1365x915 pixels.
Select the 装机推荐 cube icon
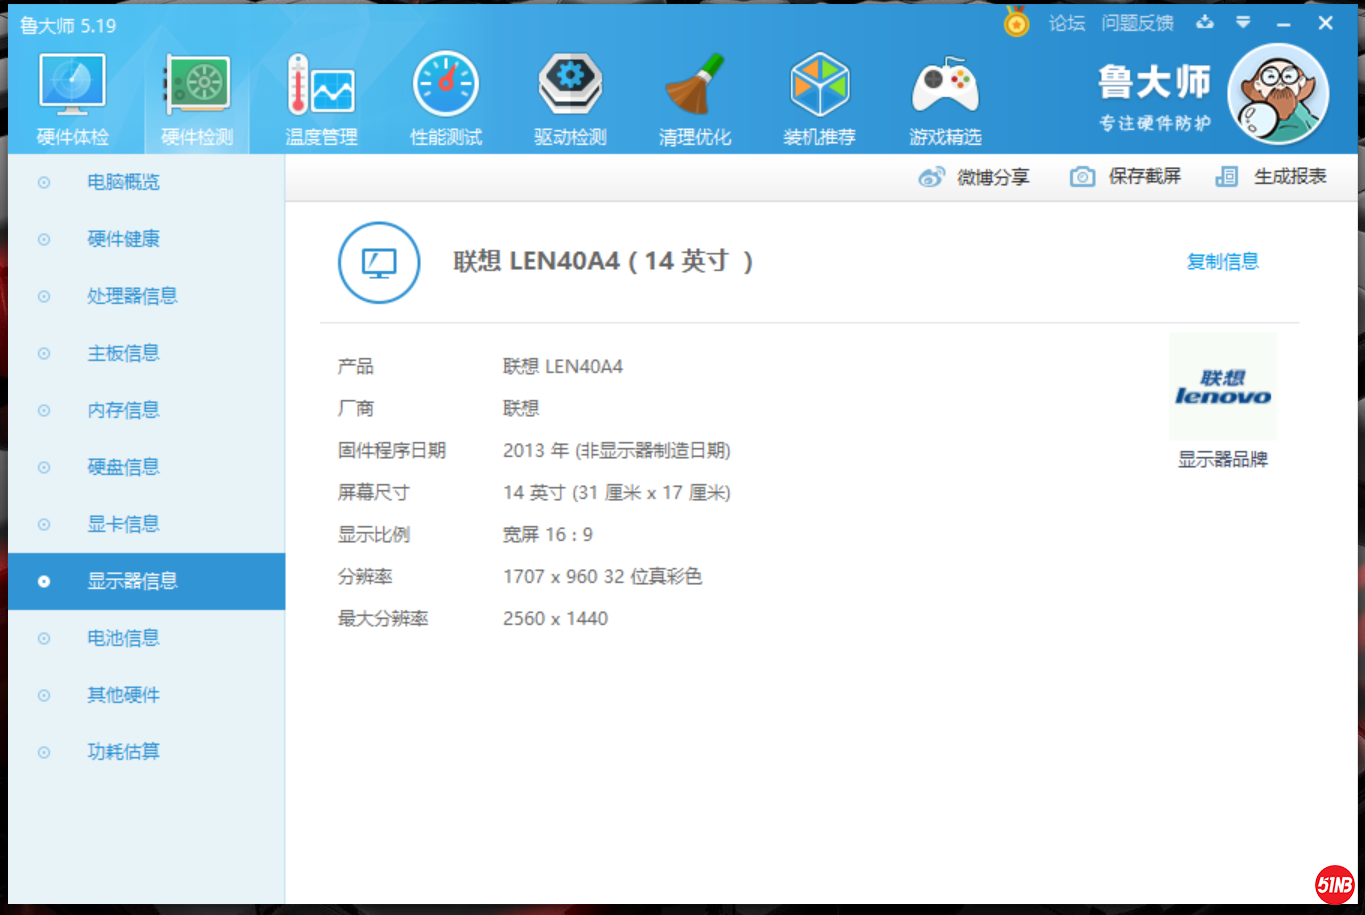[x=819, y=86]
